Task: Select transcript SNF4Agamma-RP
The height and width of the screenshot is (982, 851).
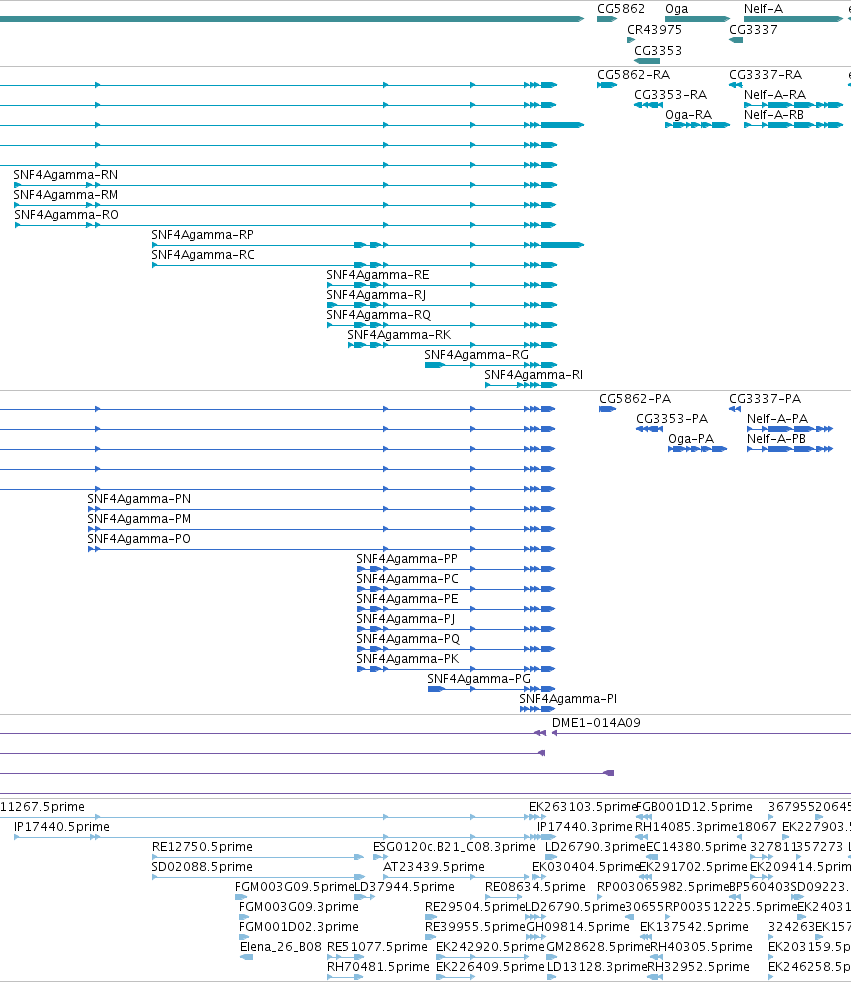Action: [x=202, y=235]
